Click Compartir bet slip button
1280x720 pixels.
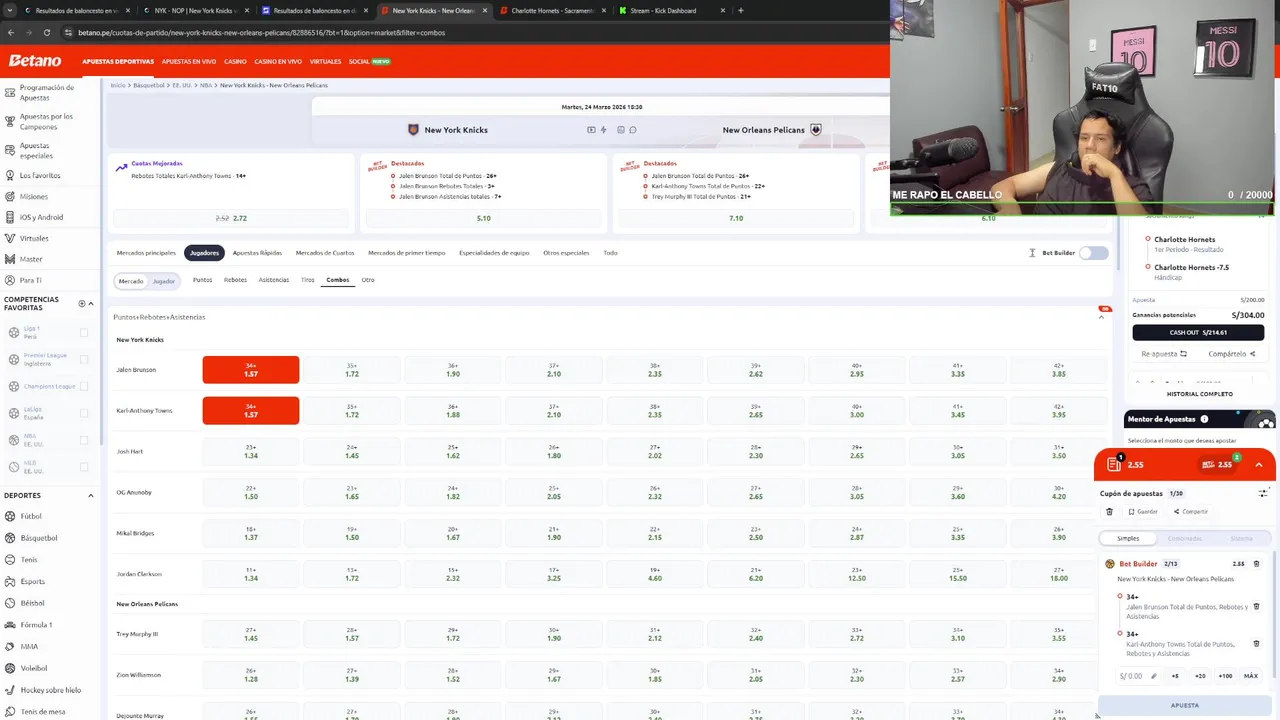pos(1191,511)
